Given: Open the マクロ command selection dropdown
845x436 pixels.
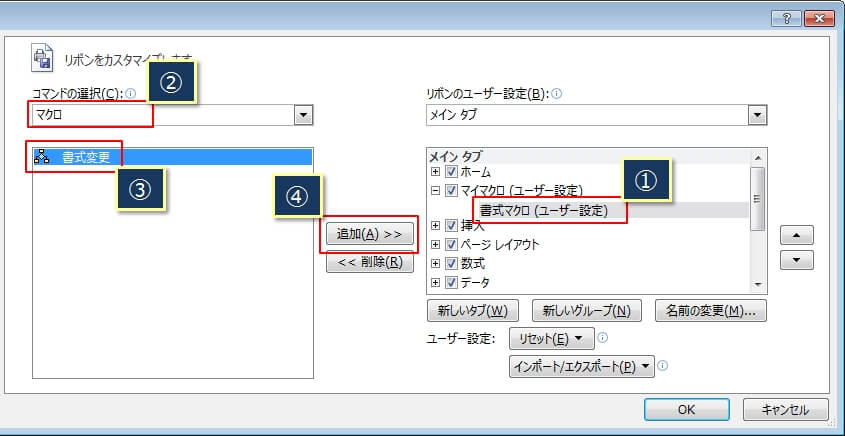Looking at the screenshot, I should click(304, 116).
